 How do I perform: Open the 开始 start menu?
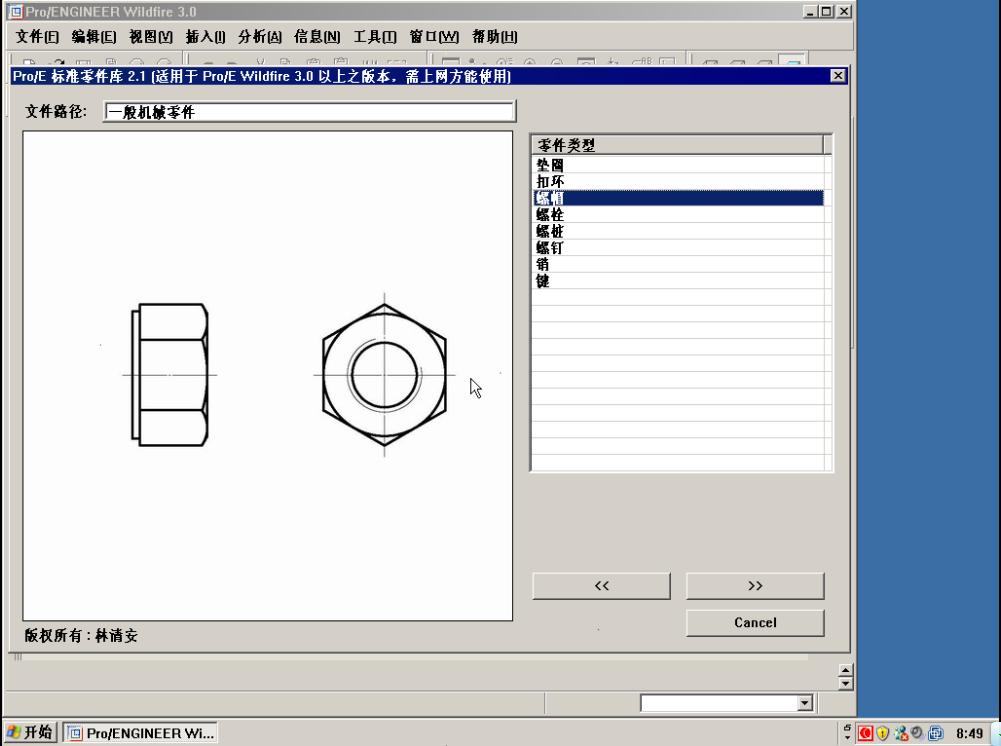30,732
